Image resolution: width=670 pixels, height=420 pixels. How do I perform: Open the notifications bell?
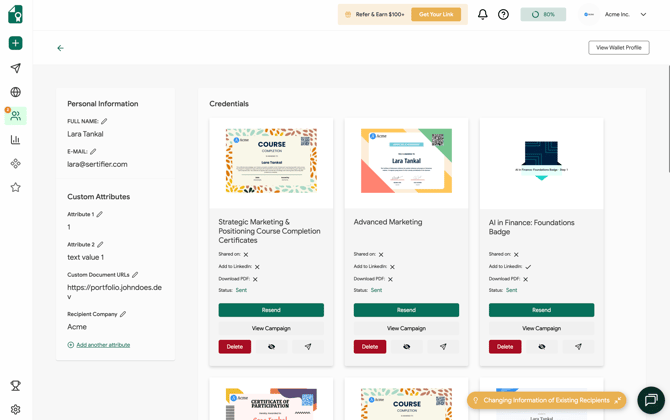pos(482,15)
